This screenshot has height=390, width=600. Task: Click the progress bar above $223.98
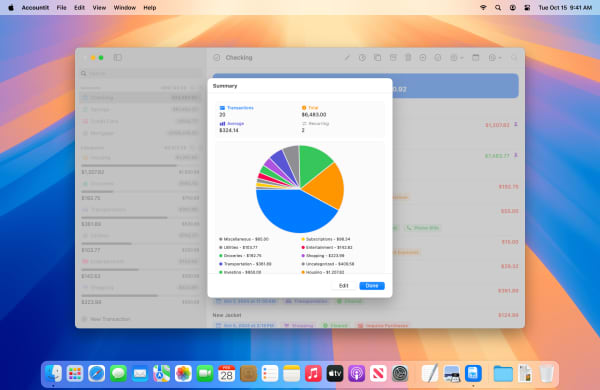pos(140,295)
